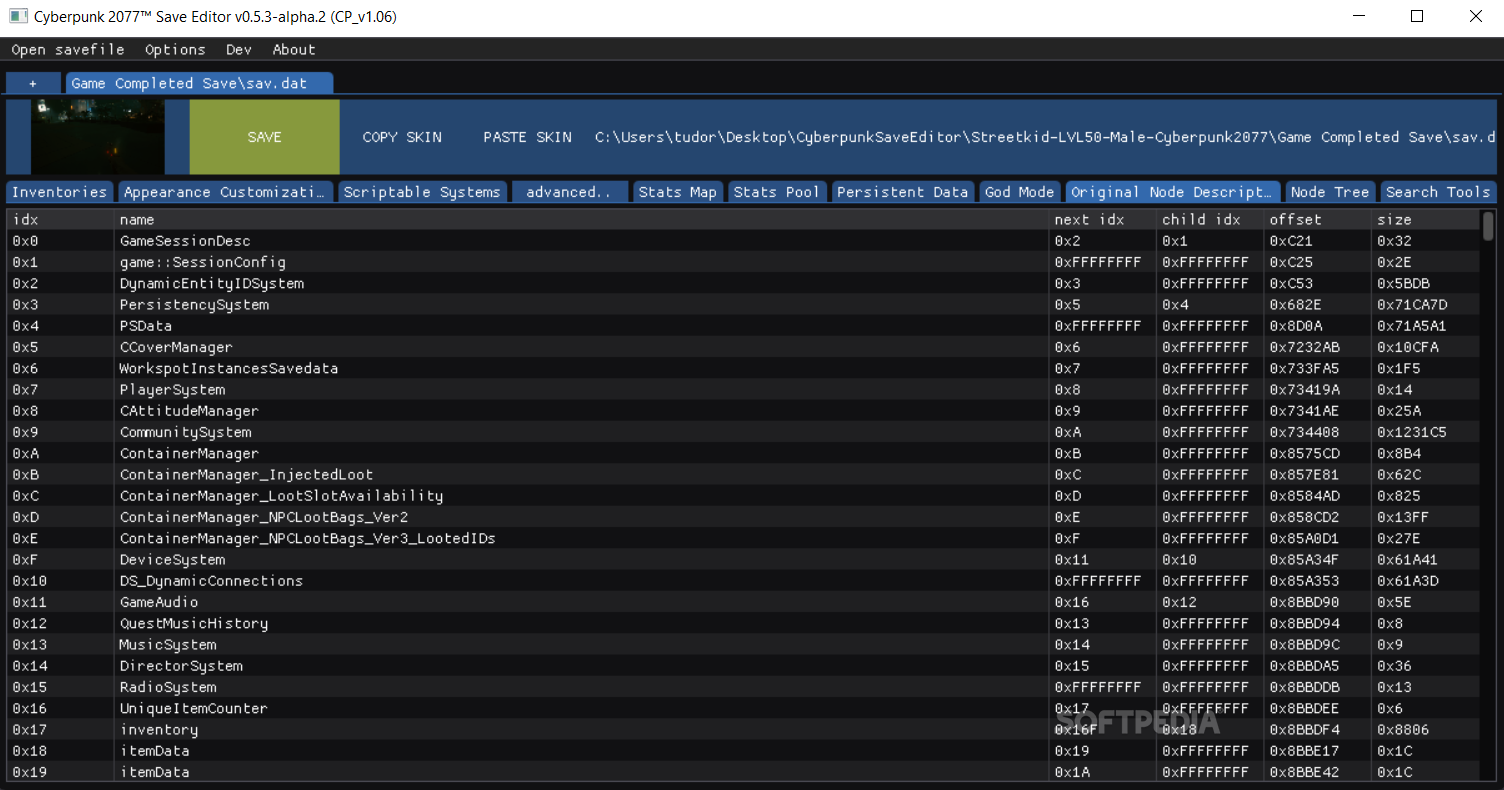This screenshot has width=1504, height=790.
Task: Click the 'name' column header
Action: (136, 219)
